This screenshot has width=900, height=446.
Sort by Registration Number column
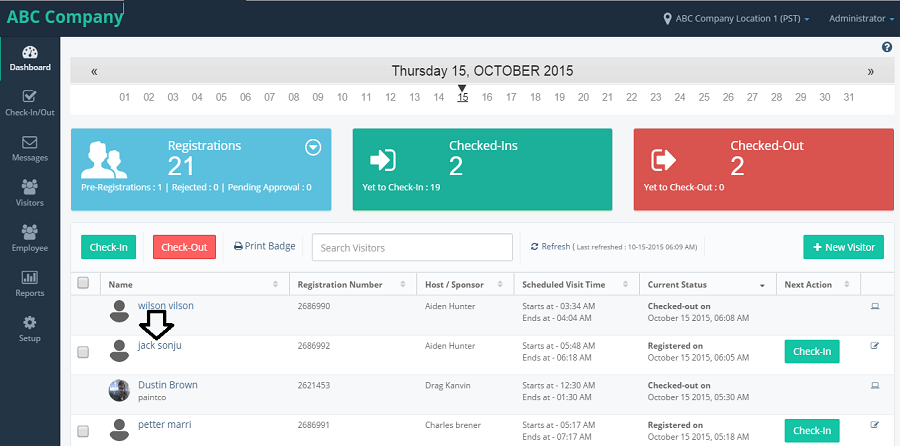click(x=353, y=284)
